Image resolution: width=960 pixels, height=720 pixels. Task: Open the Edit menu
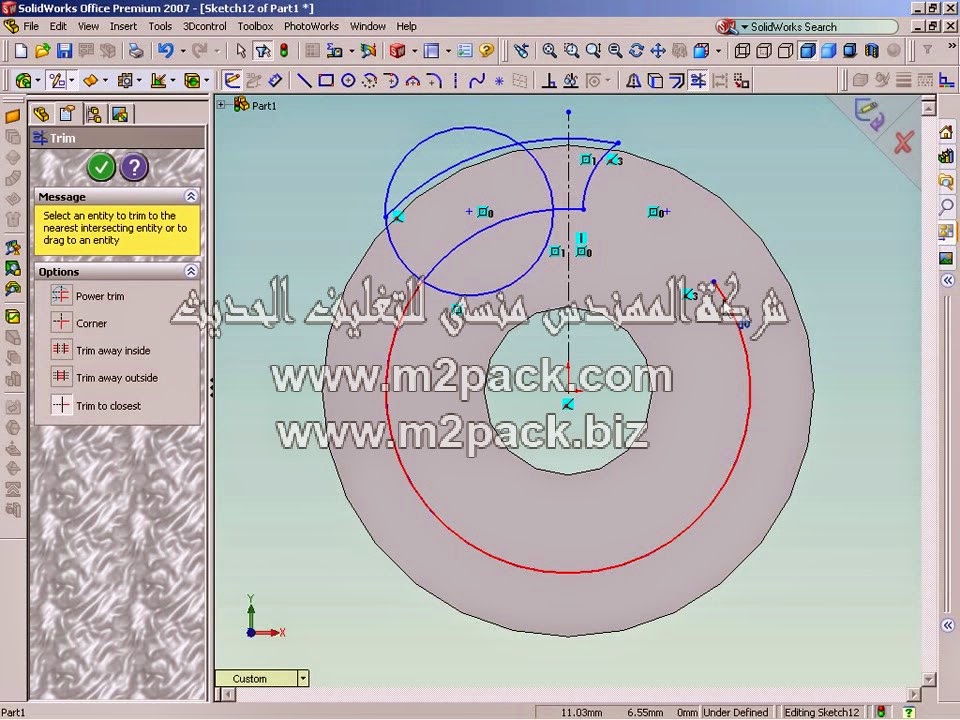coord(58,26)
